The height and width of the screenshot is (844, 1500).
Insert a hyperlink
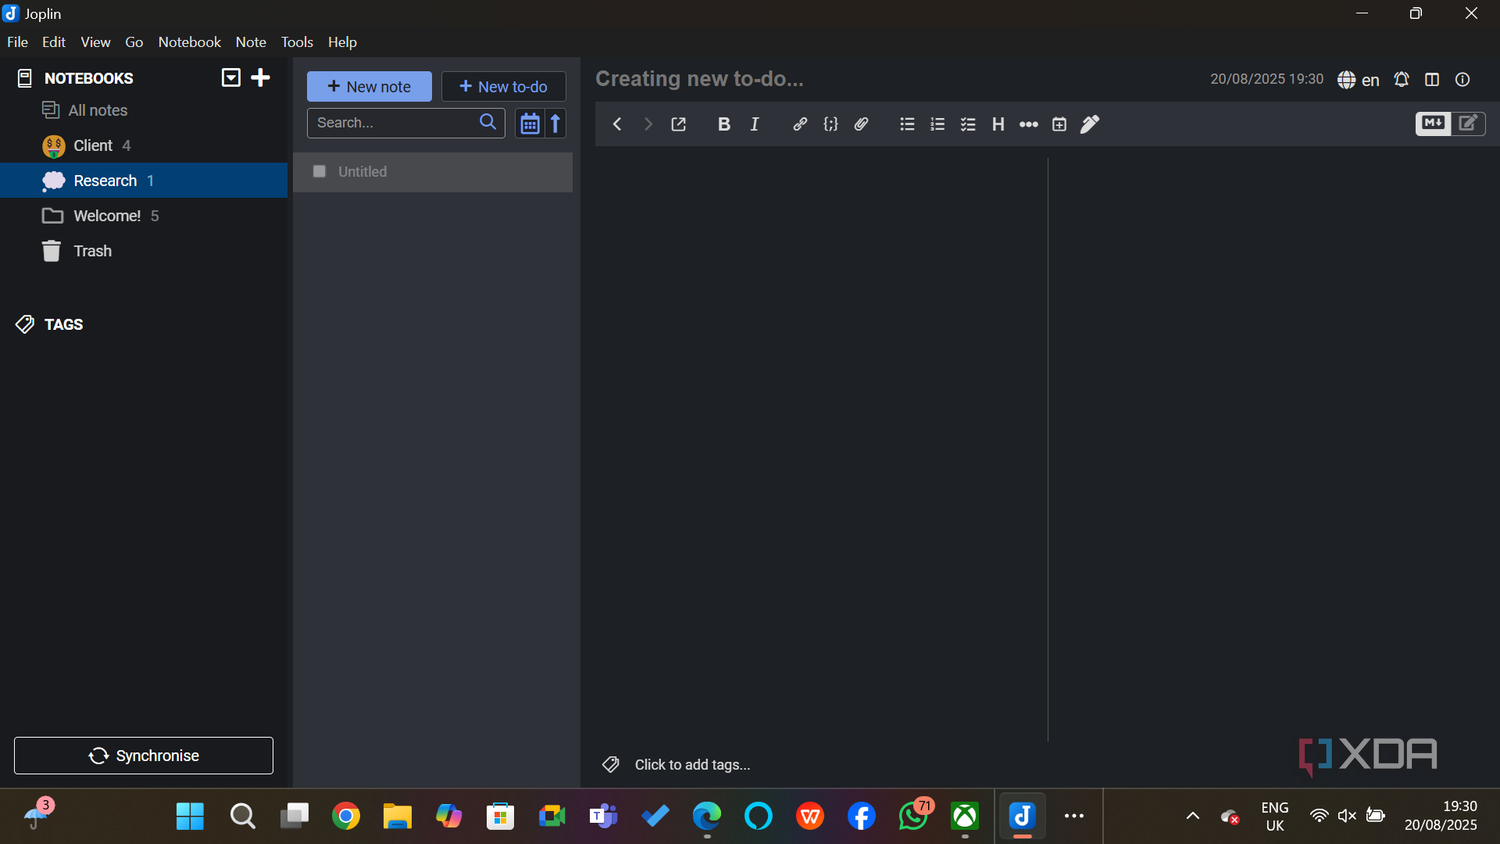click(x=800, y=124)
